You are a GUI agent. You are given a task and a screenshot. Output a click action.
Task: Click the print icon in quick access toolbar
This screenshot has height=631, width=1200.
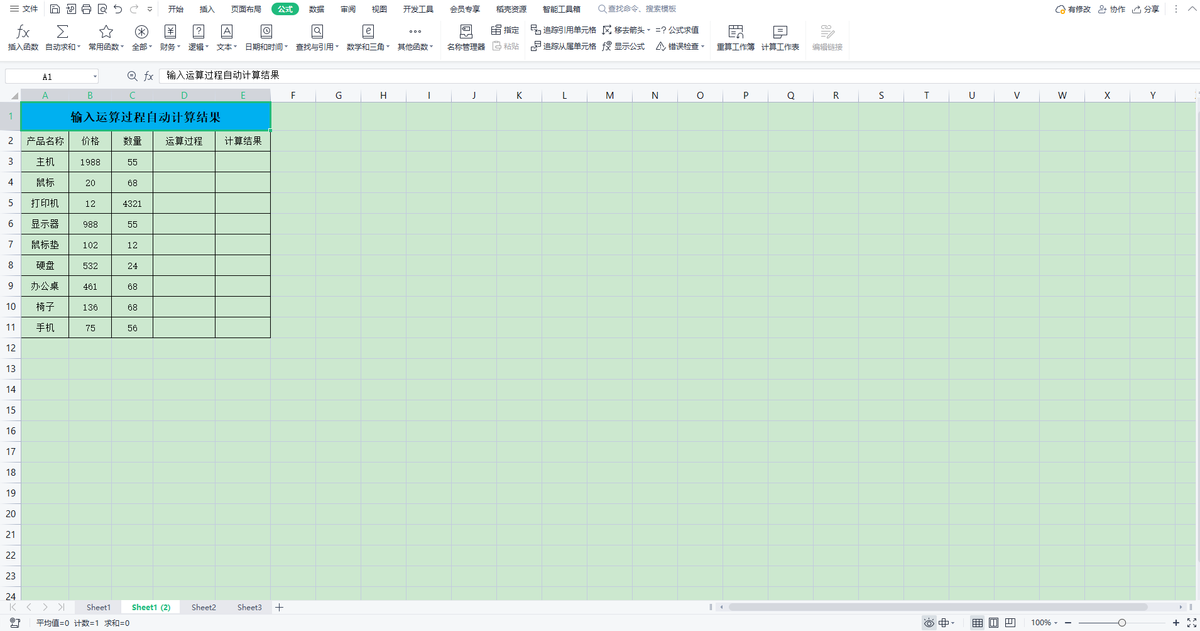pyautogui.click(x=86, y=8)
